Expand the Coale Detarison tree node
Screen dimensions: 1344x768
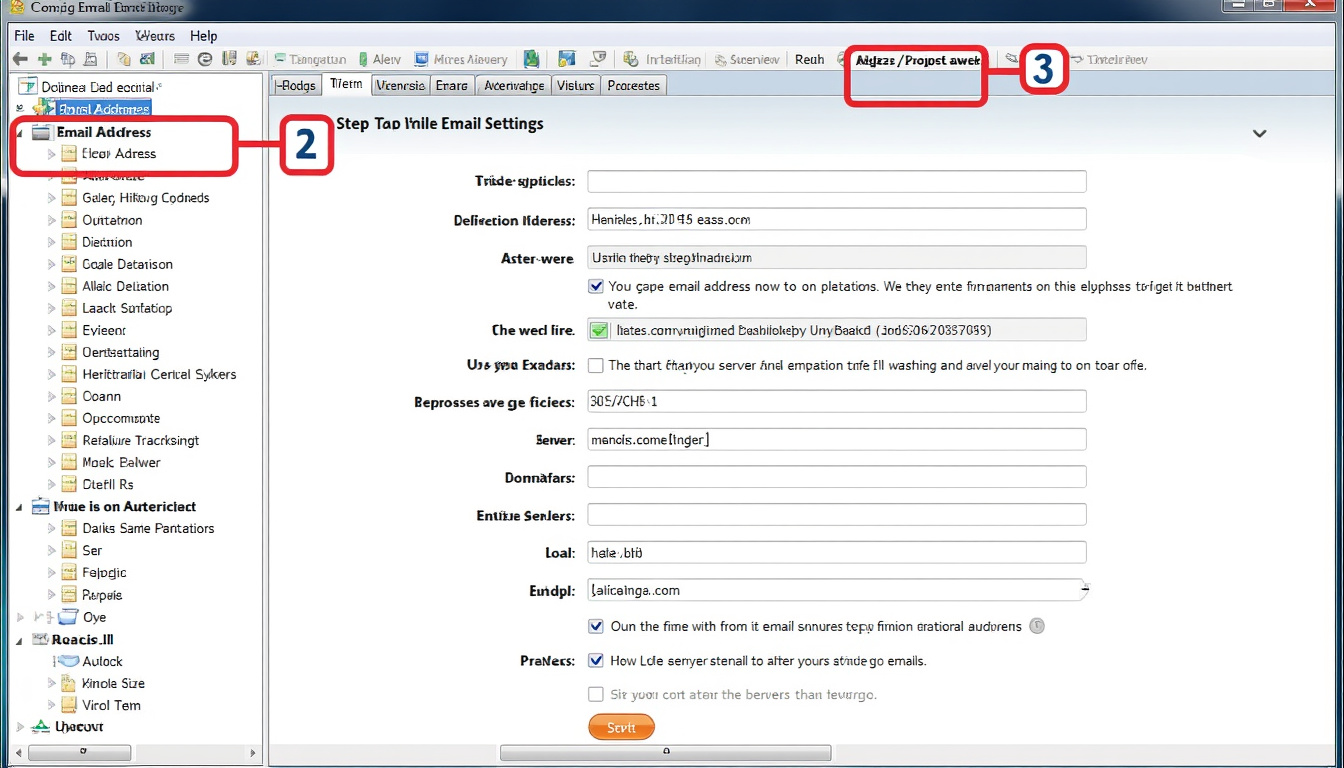52,264
